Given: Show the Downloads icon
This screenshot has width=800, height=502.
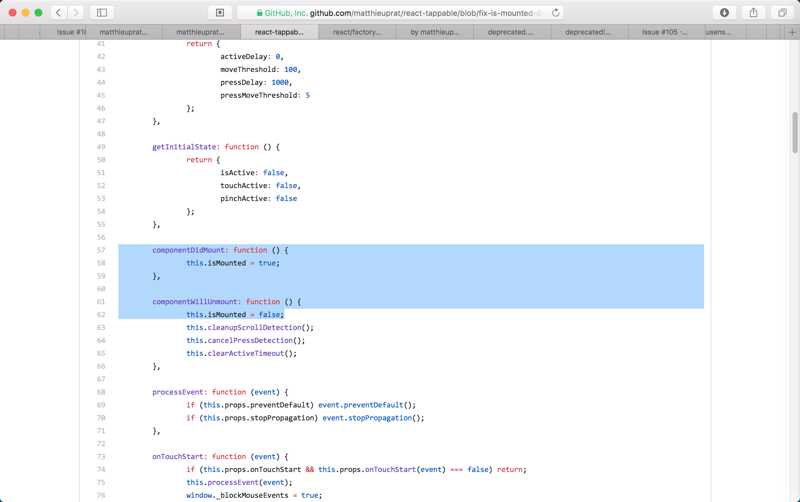Looking at the screenshot, I should coord(724,13).
